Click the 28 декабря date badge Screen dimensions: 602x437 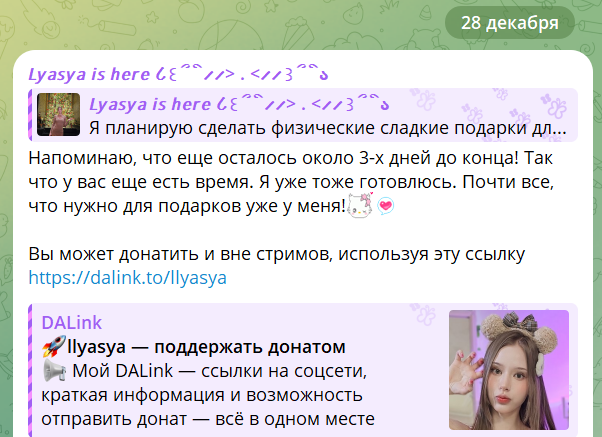509,23
